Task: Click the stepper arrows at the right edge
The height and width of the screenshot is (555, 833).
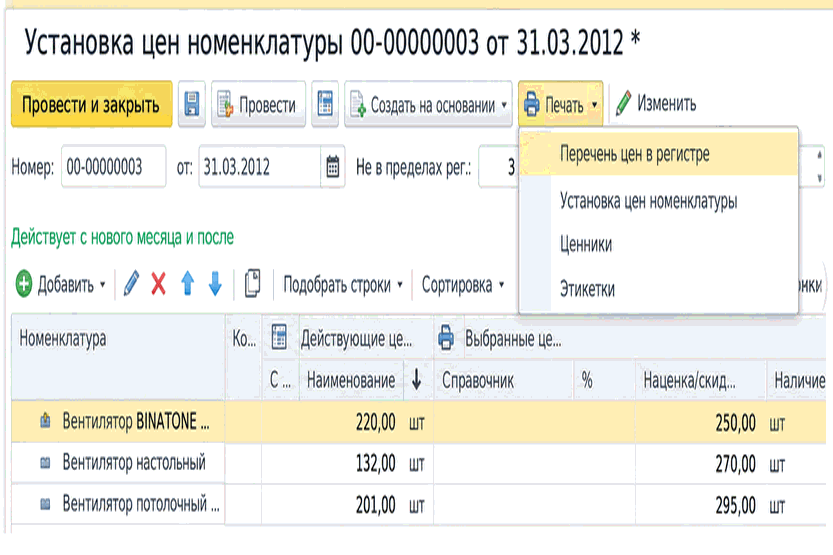Action: coord(819,167)
